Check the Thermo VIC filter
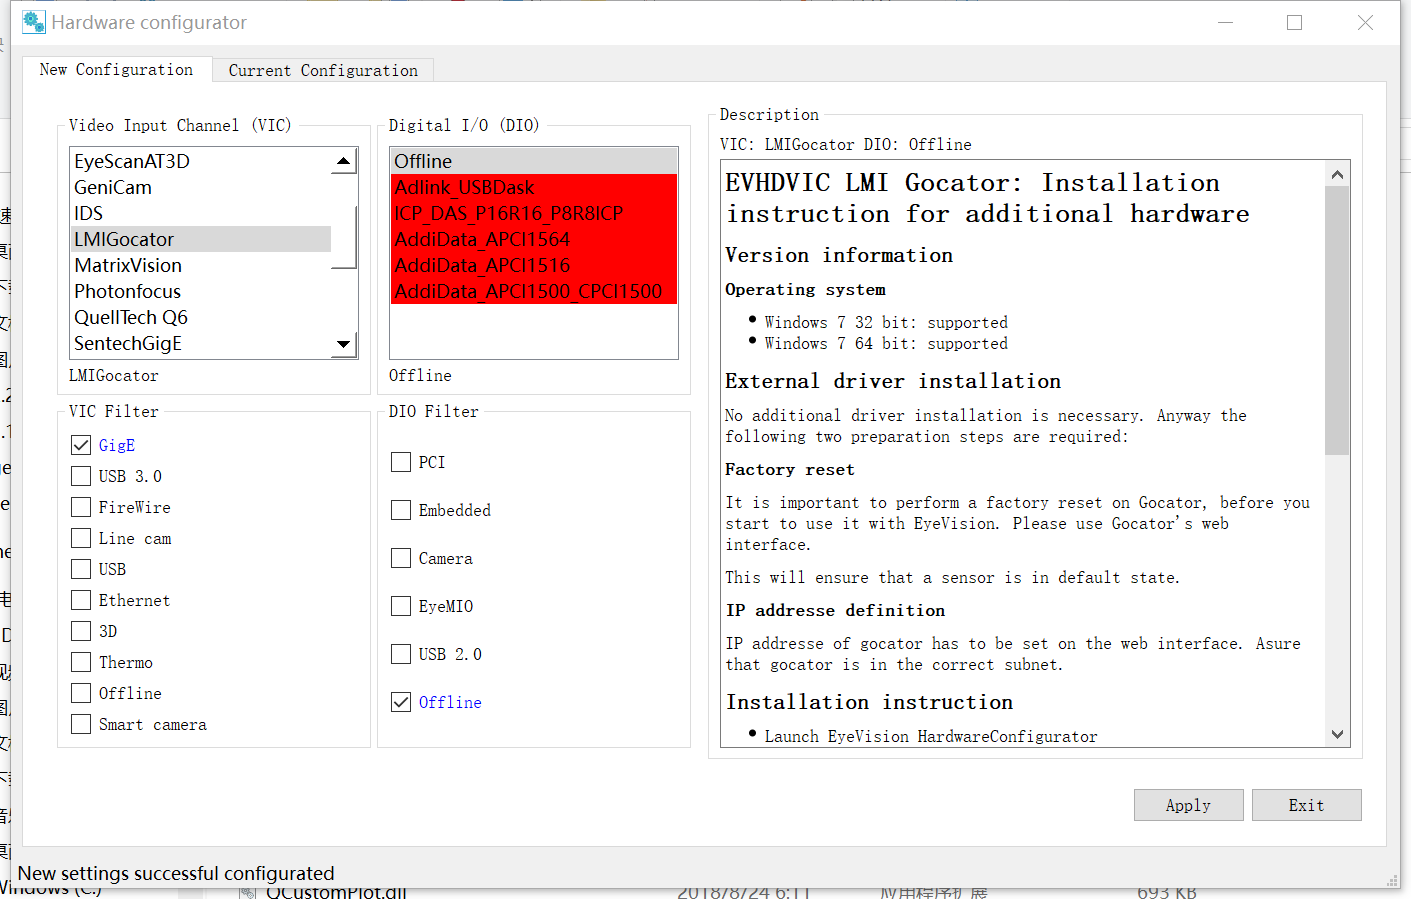 coord(81,662)
